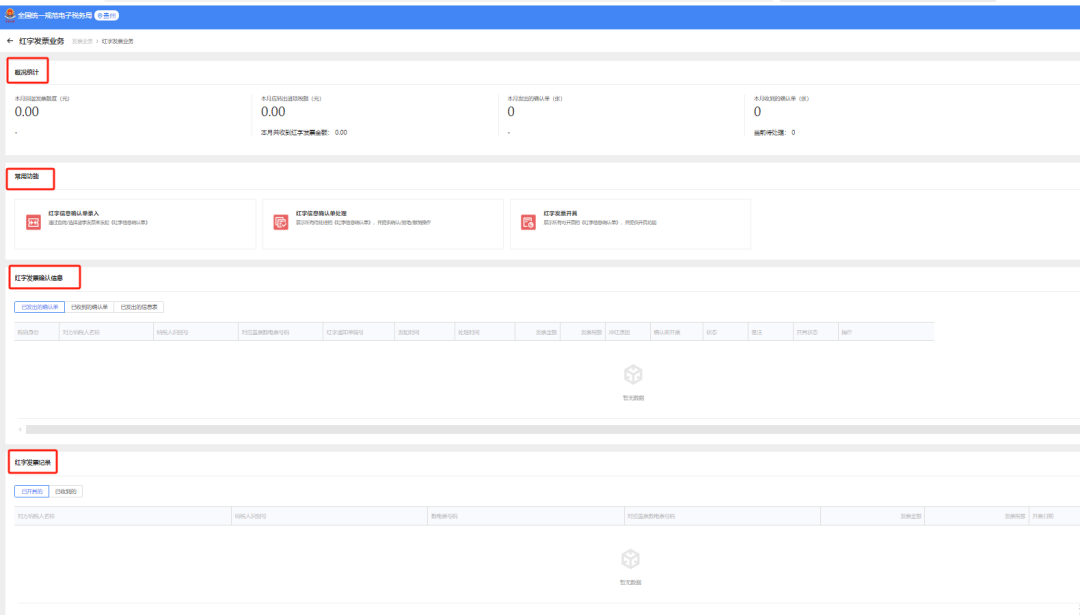Switch to the 已收到的确认单 tab

pos(90,307)
